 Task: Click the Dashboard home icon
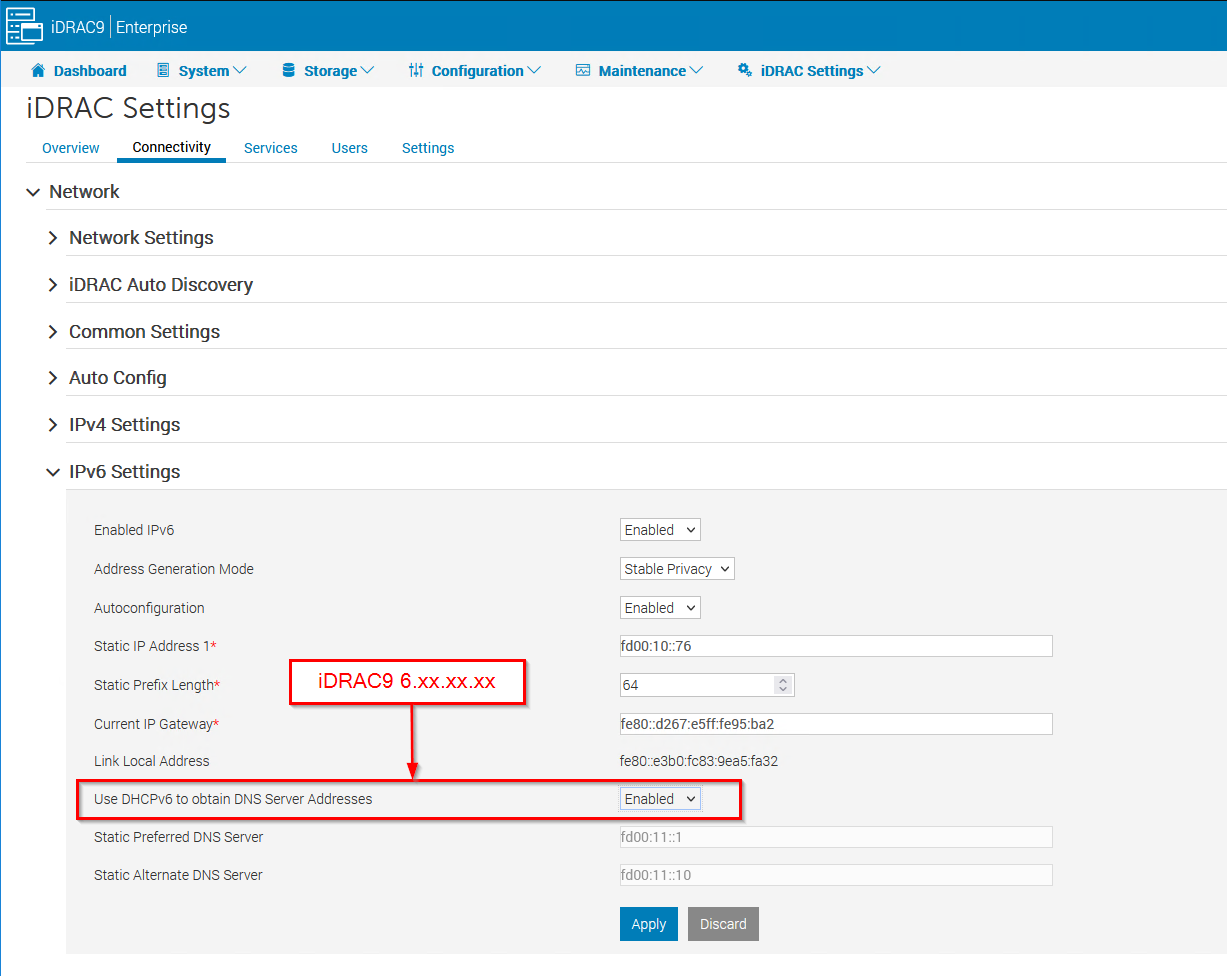[x=39, y=70]
